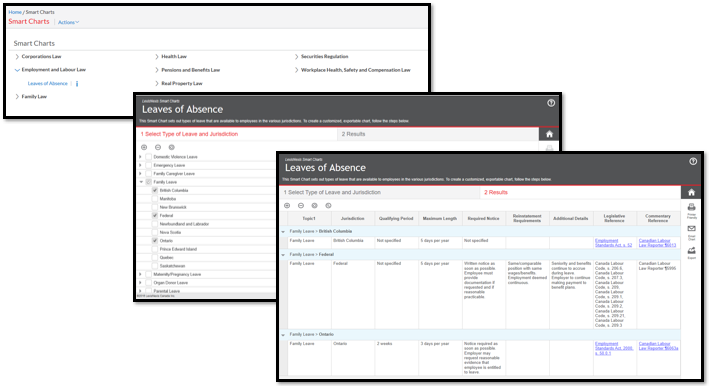
Task: Check the Quebec checkbox
Action: (155, 258)
